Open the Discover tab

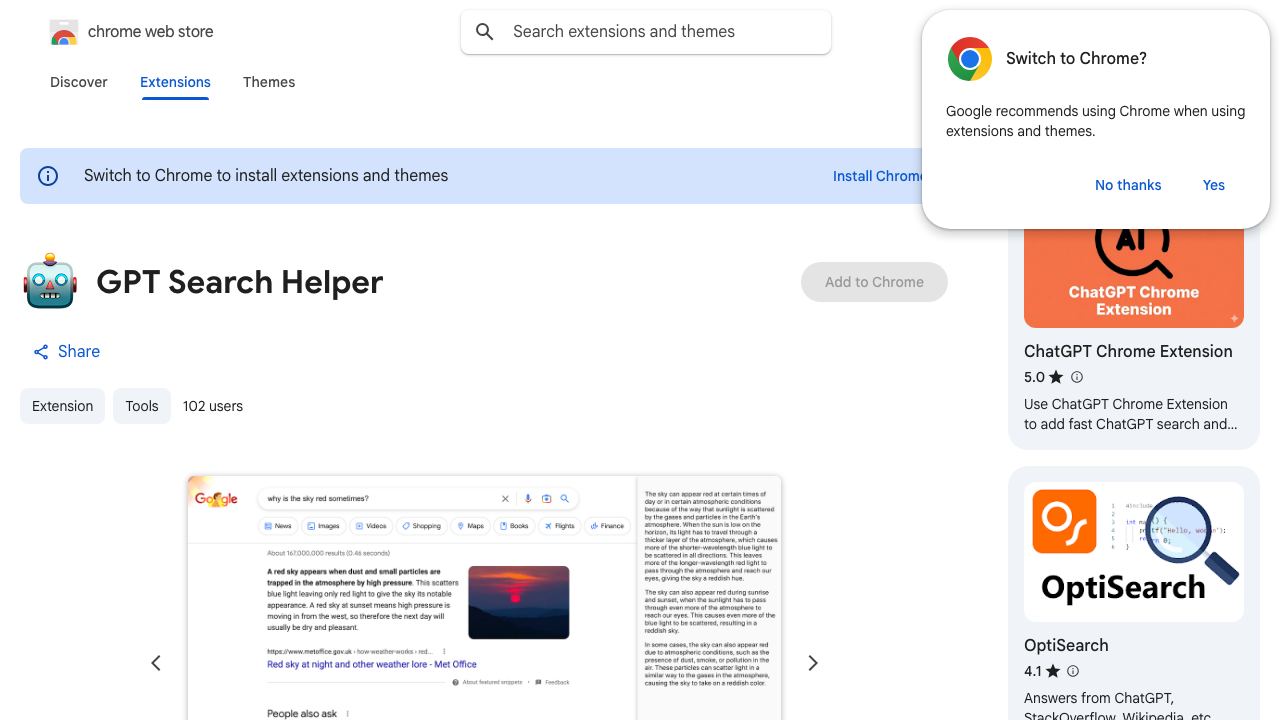(x=79, y=82)
